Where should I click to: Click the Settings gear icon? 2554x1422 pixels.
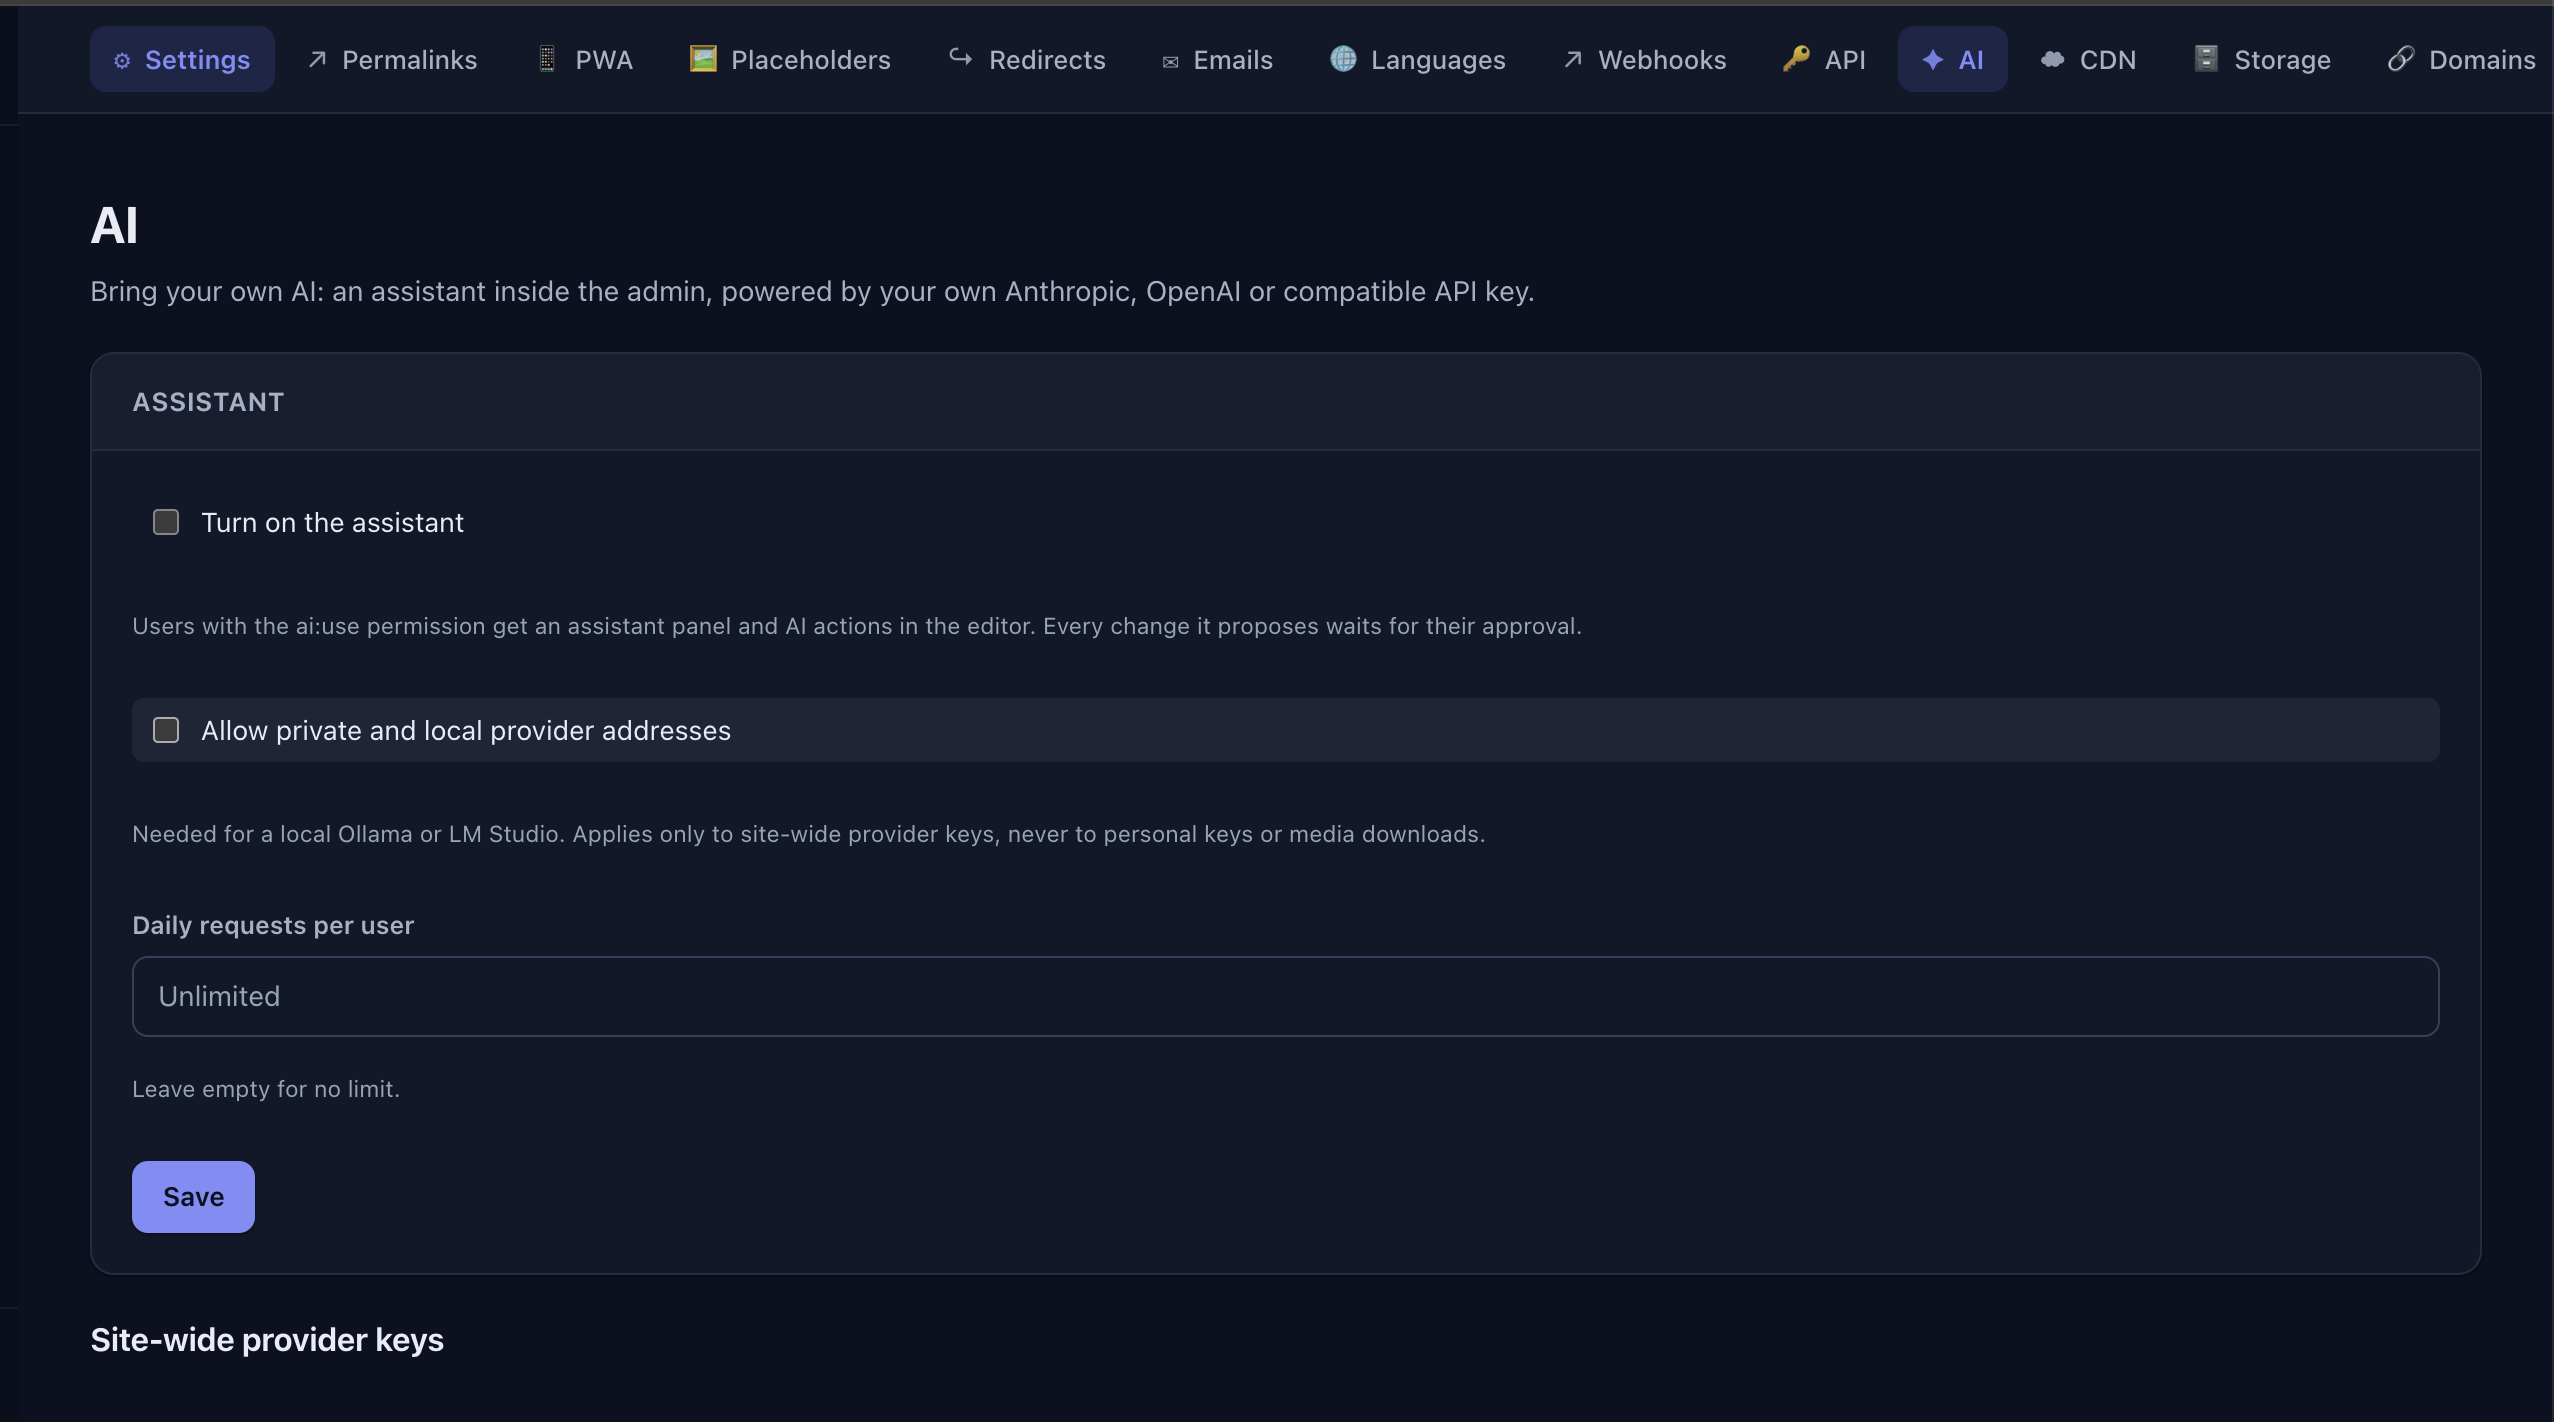point(122,61)
